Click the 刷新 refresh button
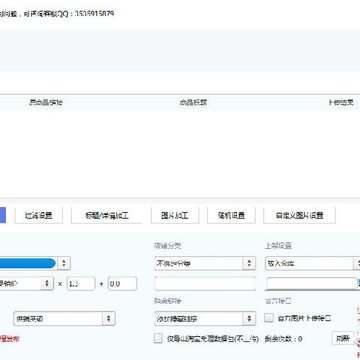This screenshot has width=360, height=360. 342,339
